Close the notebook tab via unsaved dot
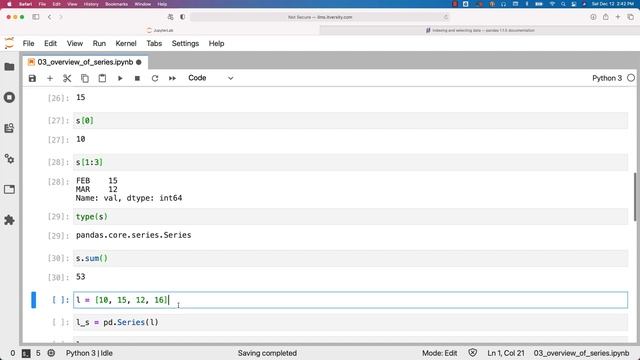This screenshot has height=360, width=640. pyautogui.click(x=139, y=62)
